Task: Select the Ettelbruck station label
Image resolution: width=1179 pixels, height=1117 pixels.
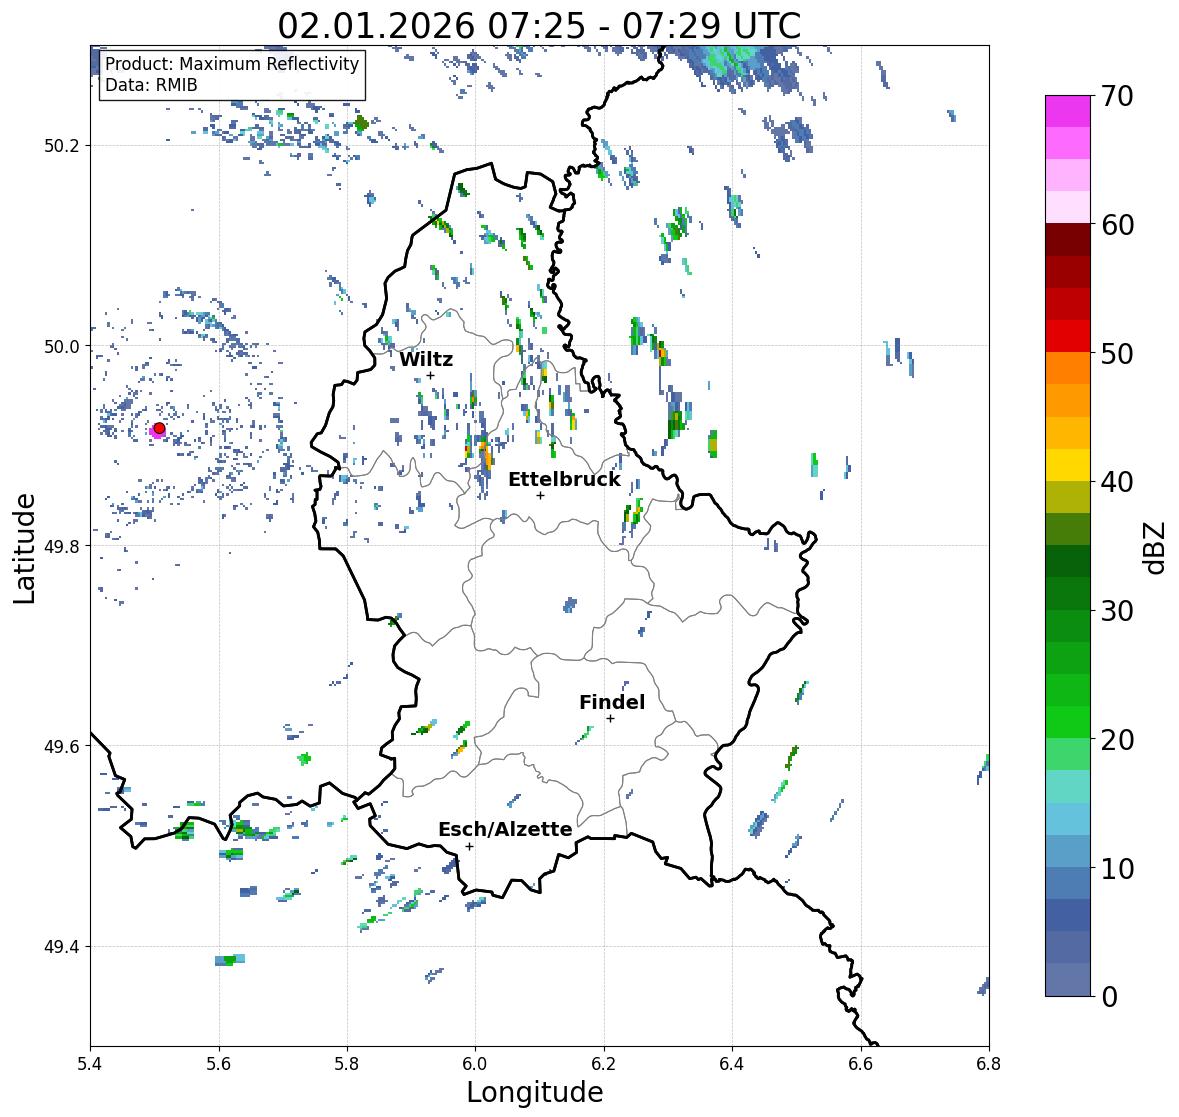Action: pyautogui.click(x=564, y=480)
